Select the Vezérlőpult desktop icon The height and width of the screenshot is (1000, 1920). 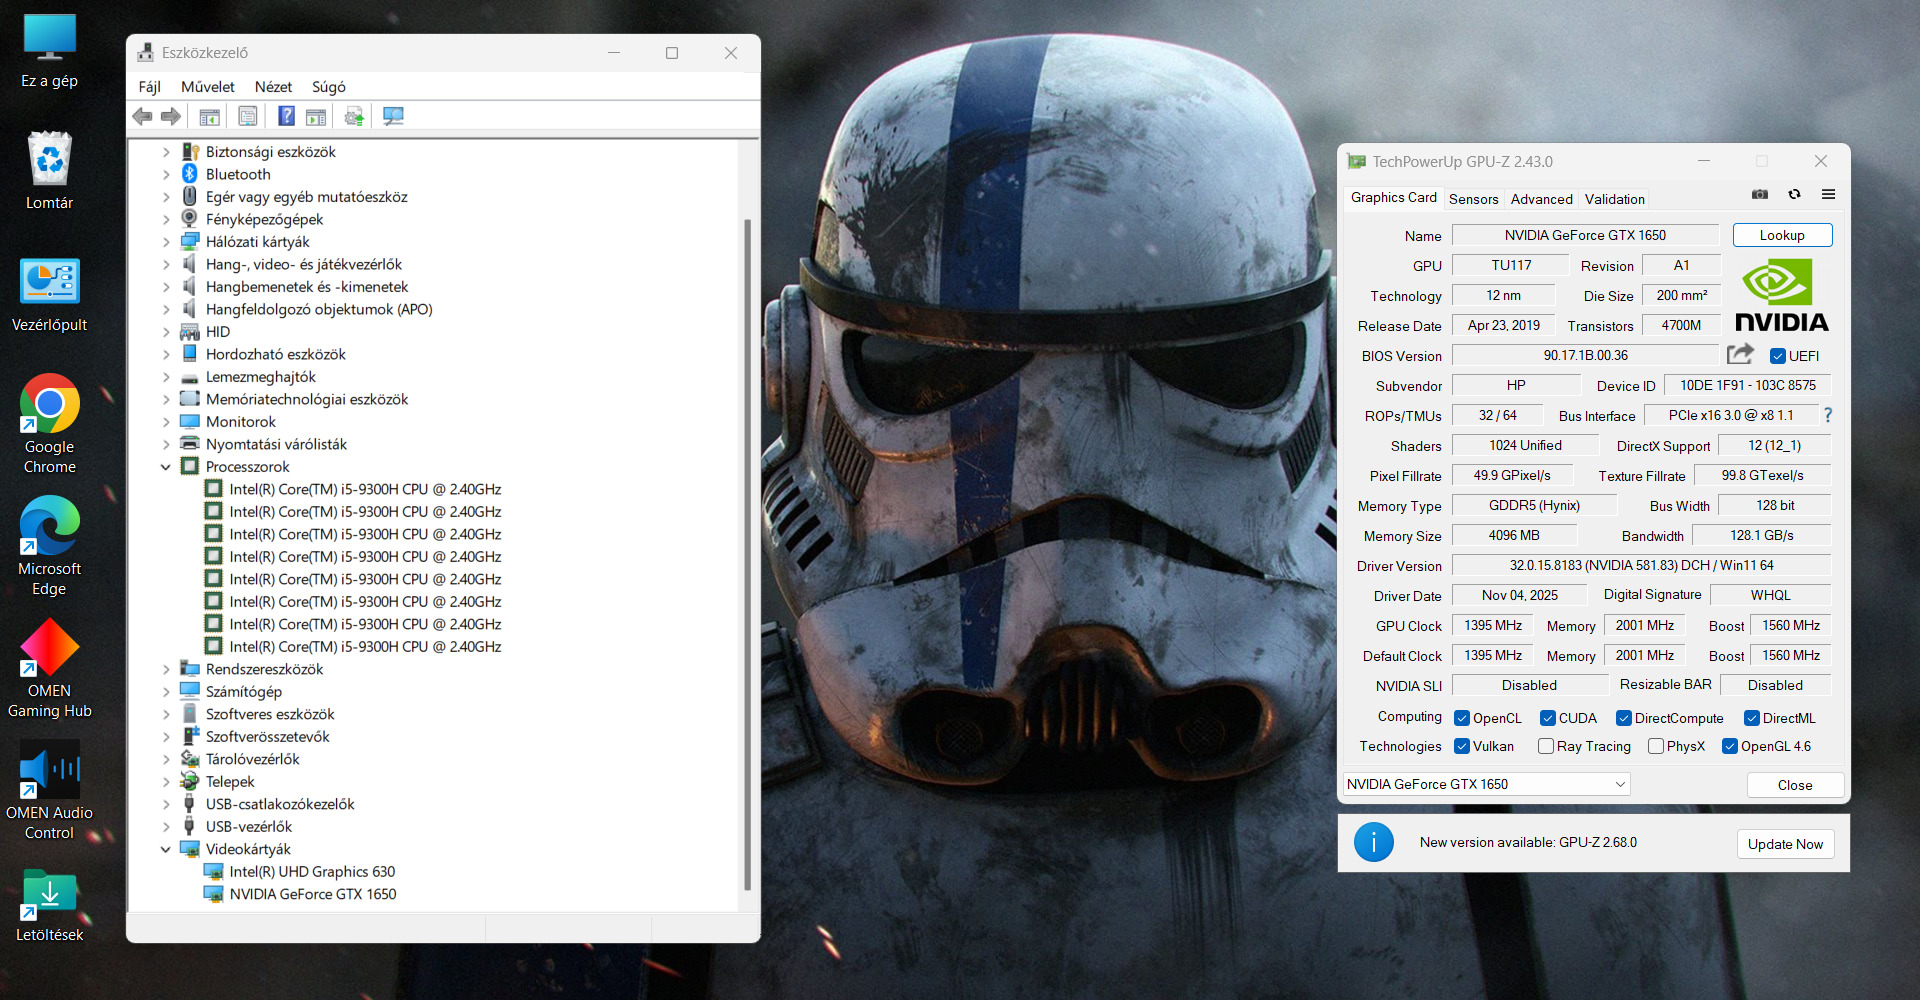[x=50, y=295]
